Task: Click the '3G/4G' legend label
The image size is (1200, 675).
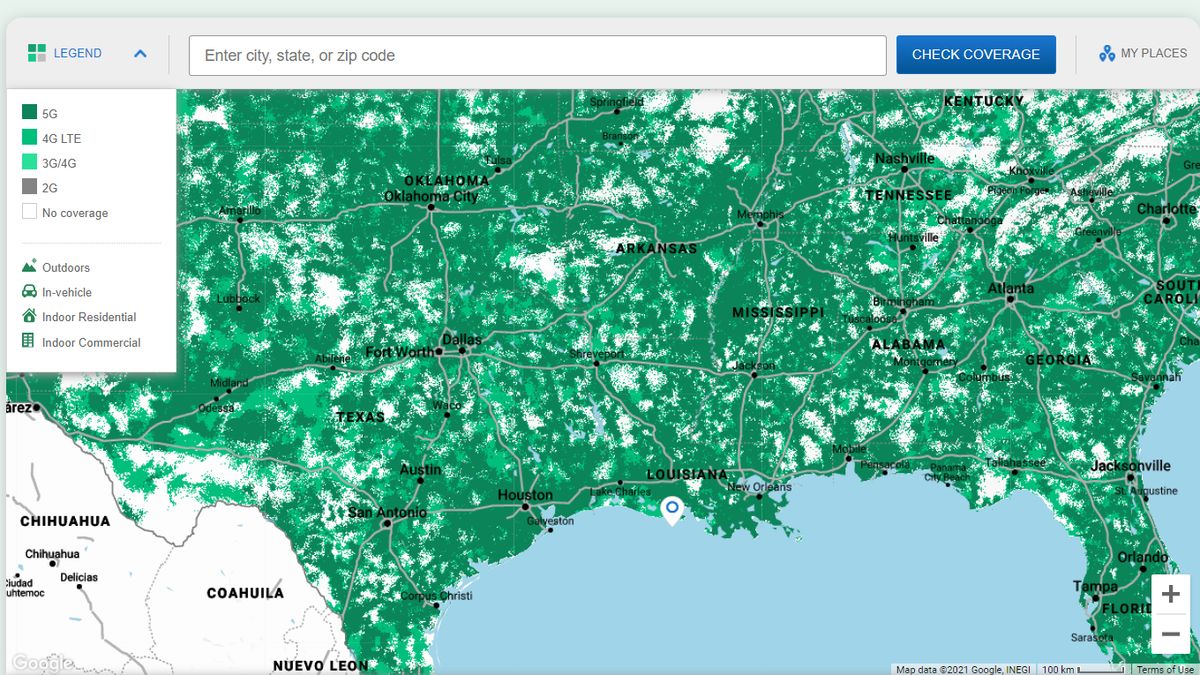Action: click(x=59, y=163)
